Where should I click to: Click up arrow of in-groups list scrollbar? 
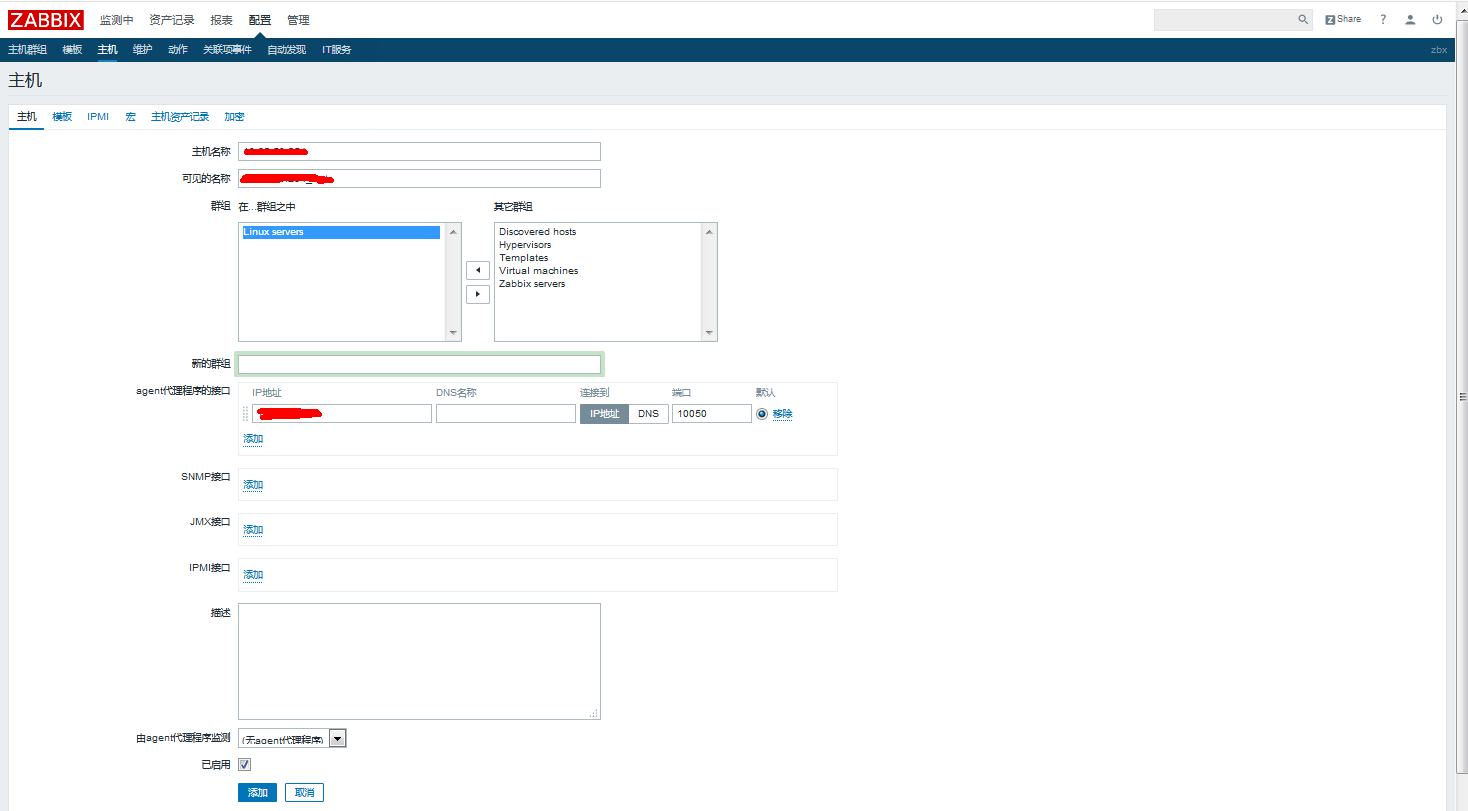[x=454, y=231]
